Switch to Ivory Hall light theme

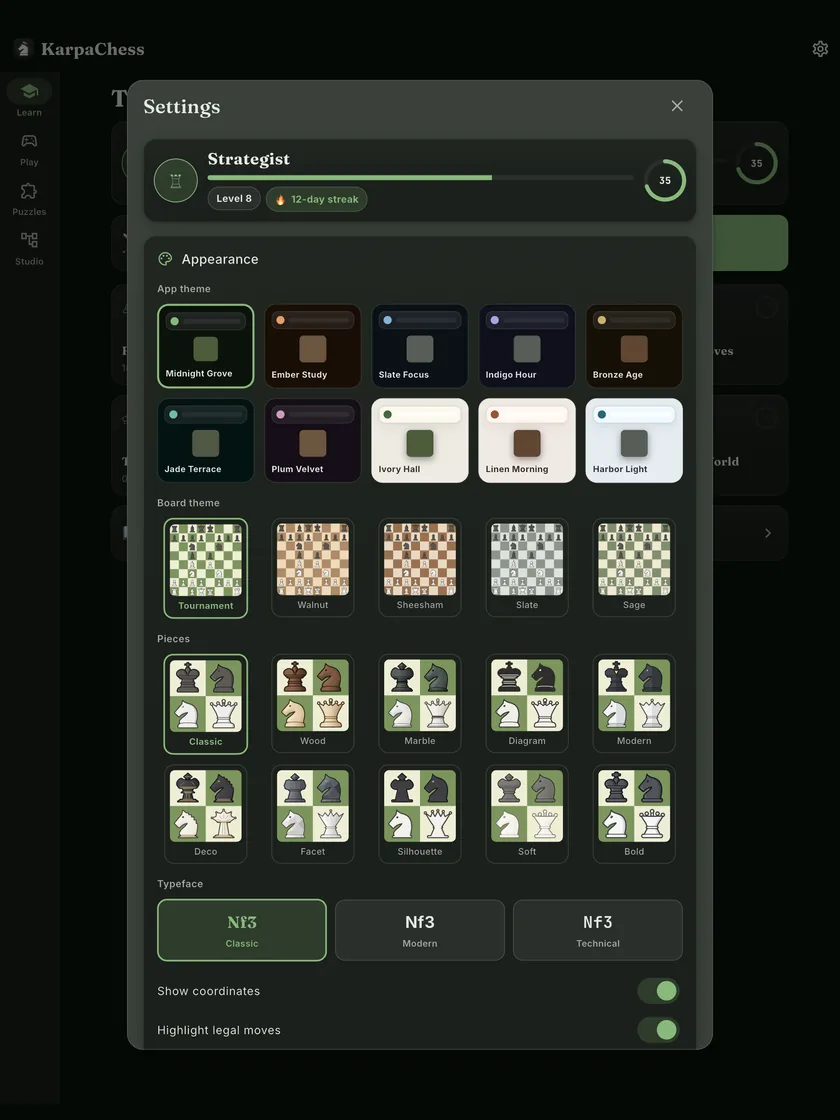420,441
